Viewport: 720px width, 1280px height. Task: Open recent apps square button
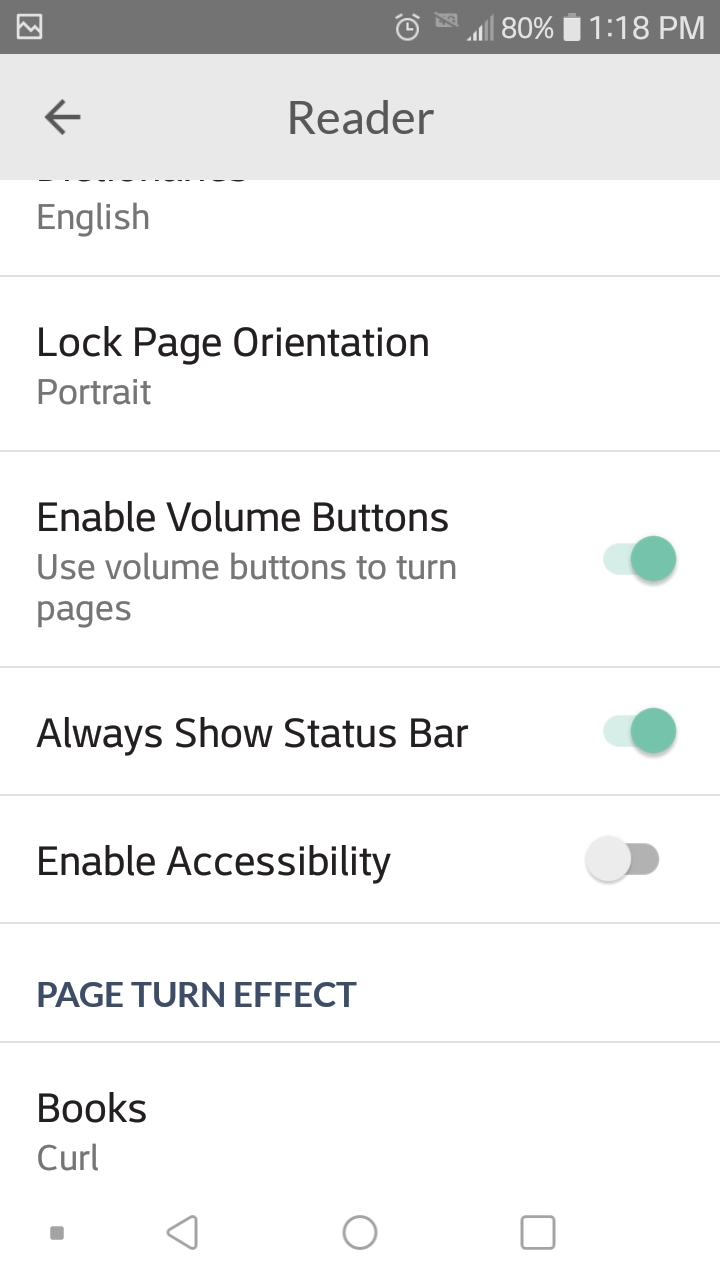tap(537, 1232)
